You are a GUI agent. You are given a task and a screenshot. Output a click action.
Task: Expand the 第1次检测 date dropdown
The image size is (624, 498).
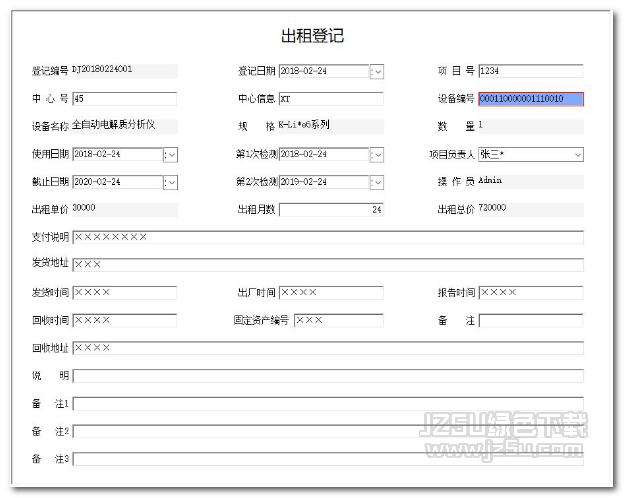click(376, 155)
